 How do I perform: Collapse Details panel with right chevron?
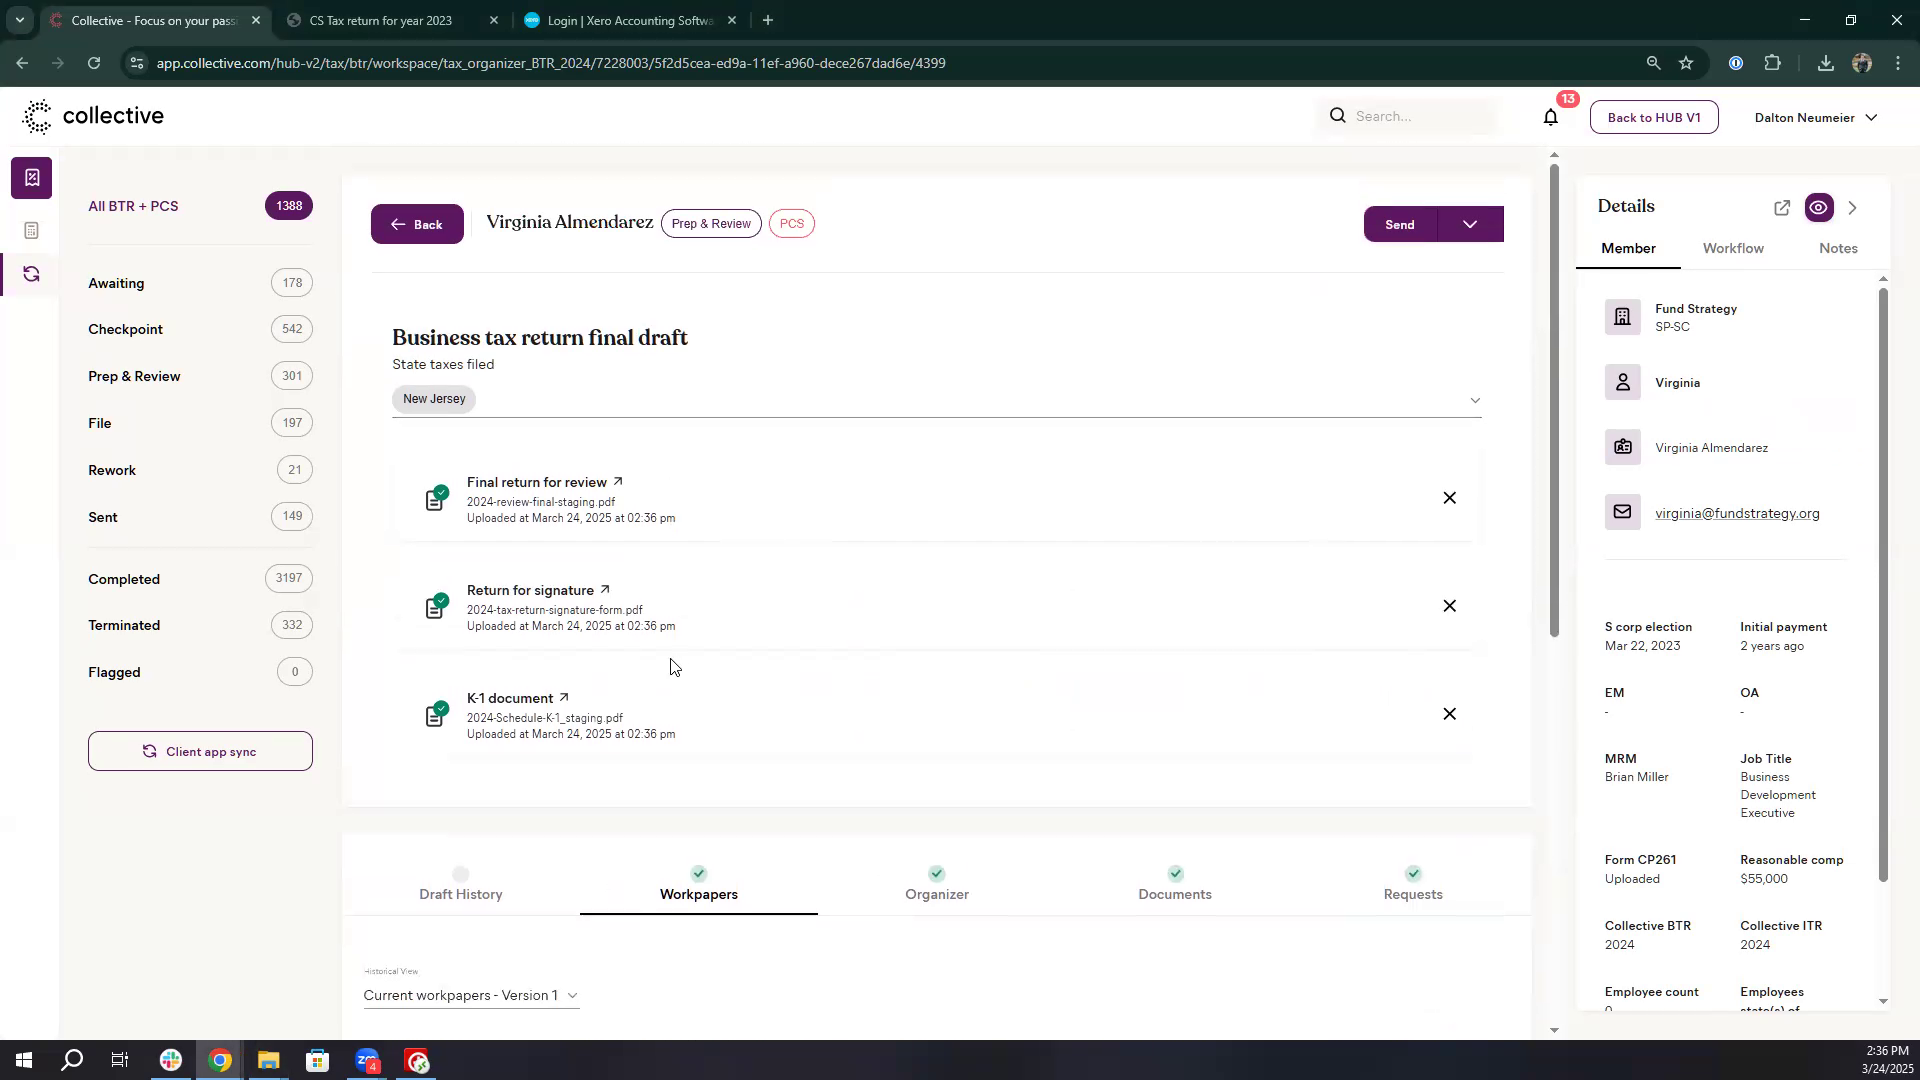[1852, 208]
